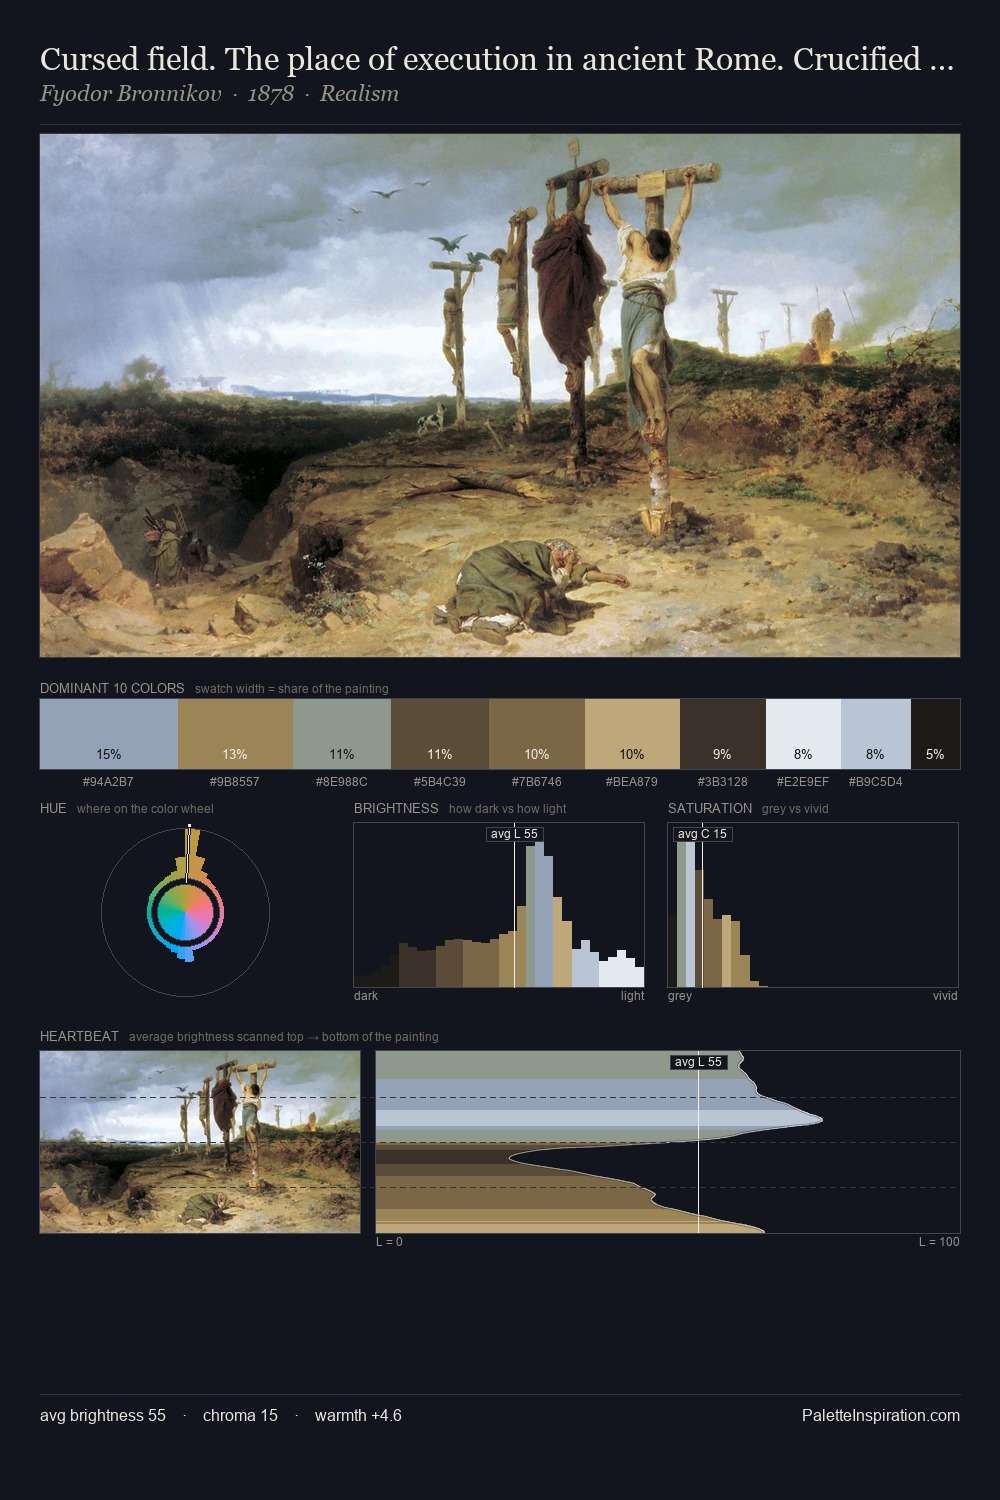The width and height of the screenshot is (1000, 1500).
Task: Click the hue color wheel chart
Action: (x=185, y=910)
